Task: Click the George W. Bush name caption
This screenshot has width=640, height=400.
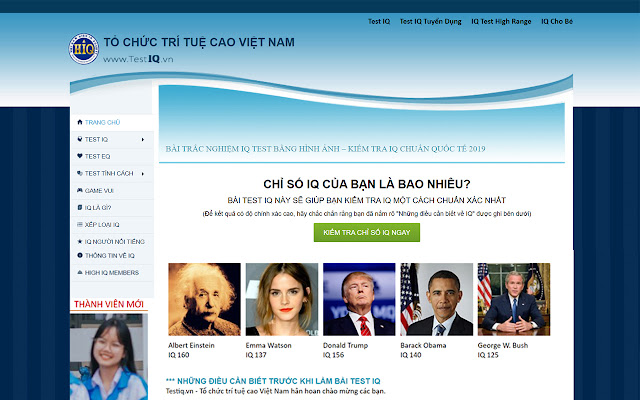Action: click(503, 345)
